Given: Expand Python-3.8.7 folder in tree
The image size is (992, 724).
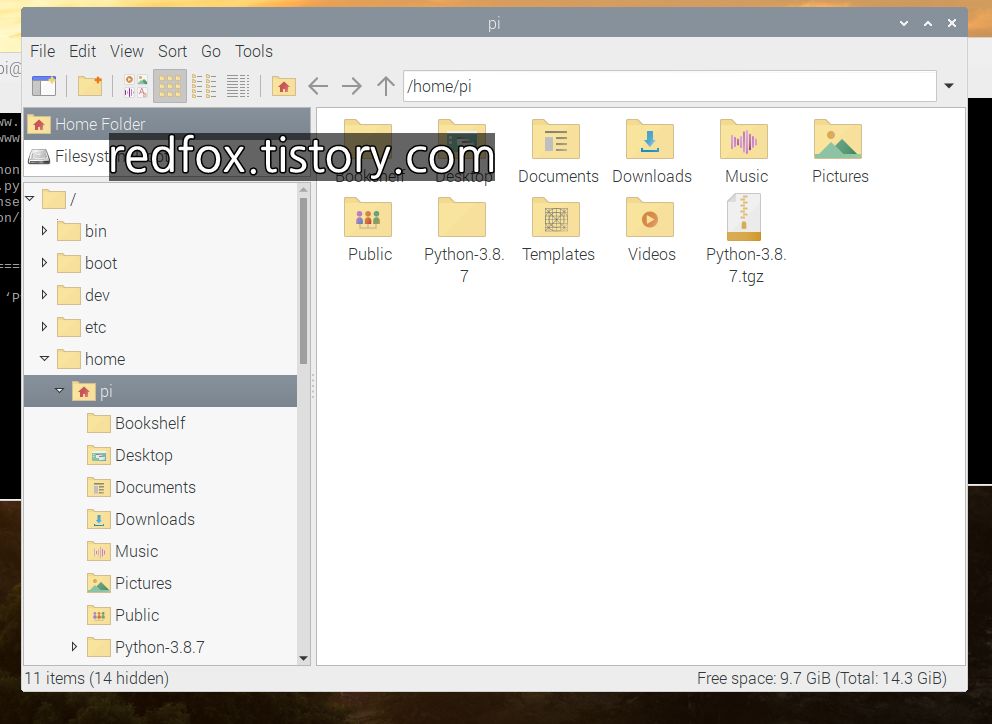Looking at the screenshot, I should tap(74, 647).
